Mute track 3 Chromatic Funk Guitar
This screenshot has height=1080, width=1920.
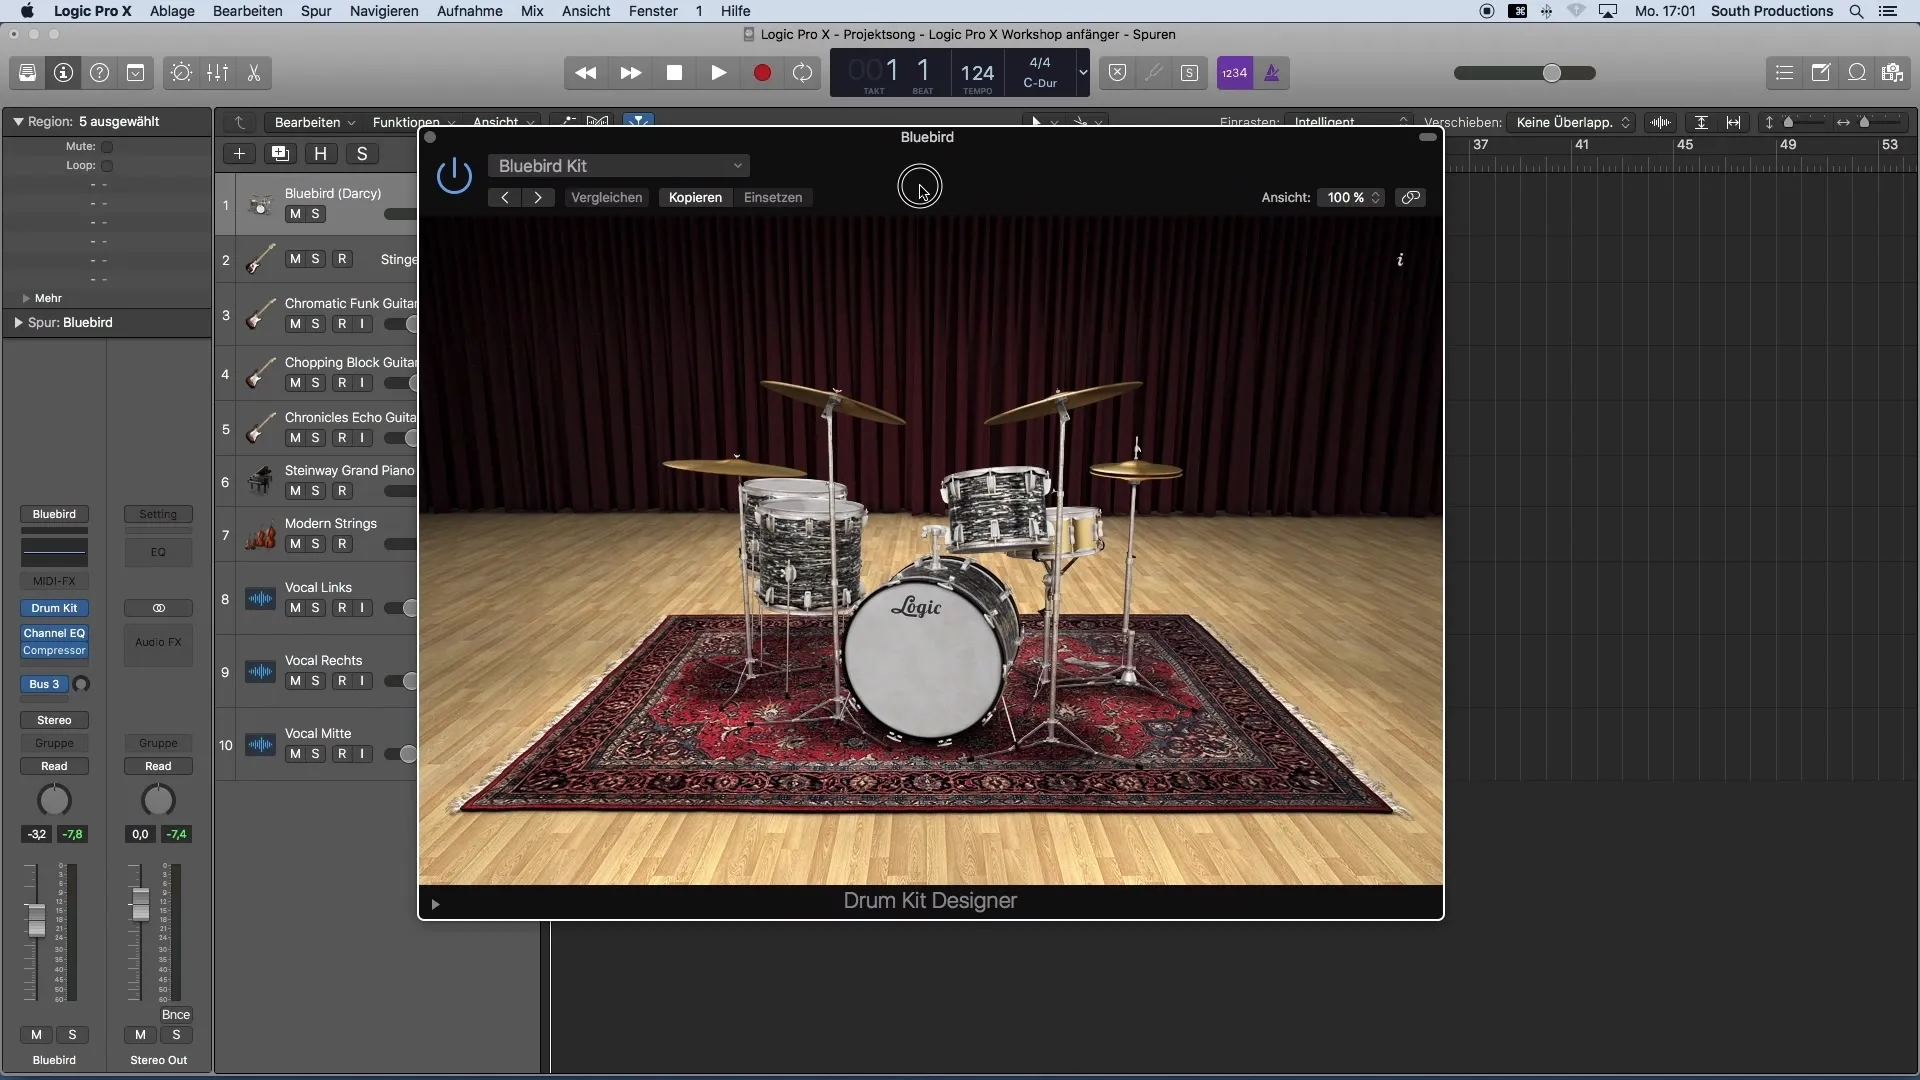(293, 323)
